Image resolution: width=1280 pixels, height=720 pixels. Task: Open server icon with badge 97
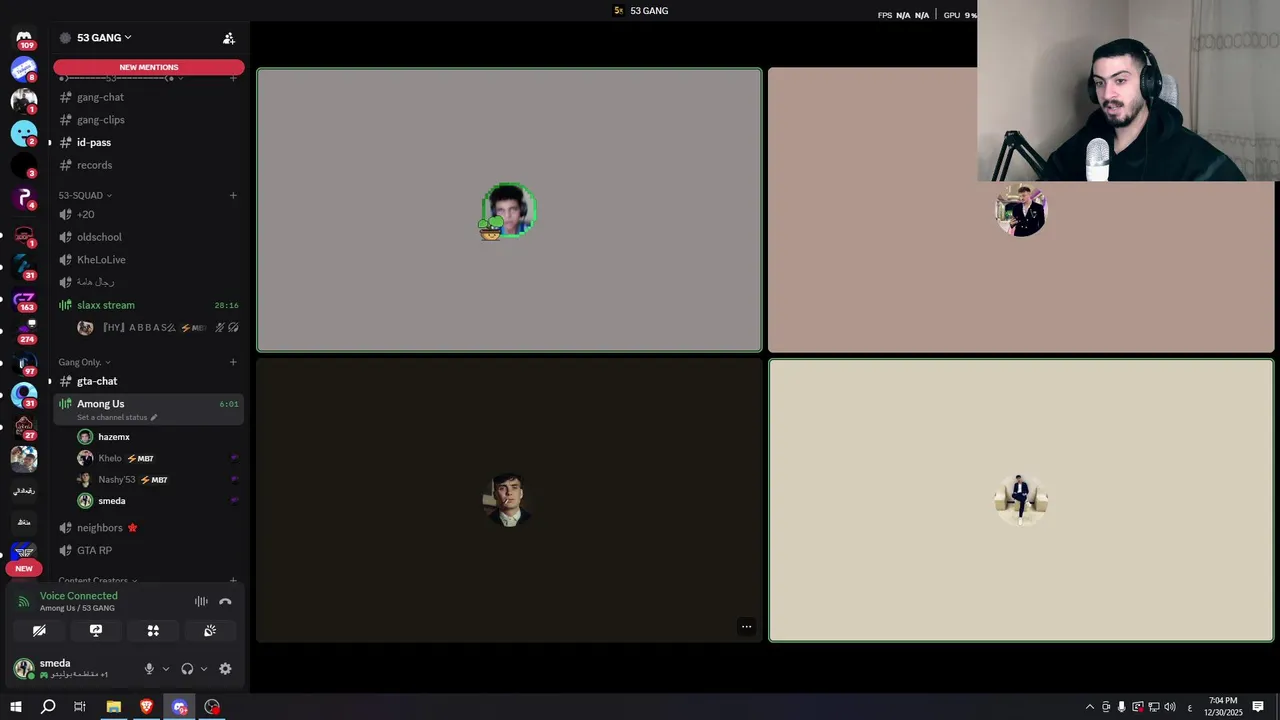click(x=24, y=363)
